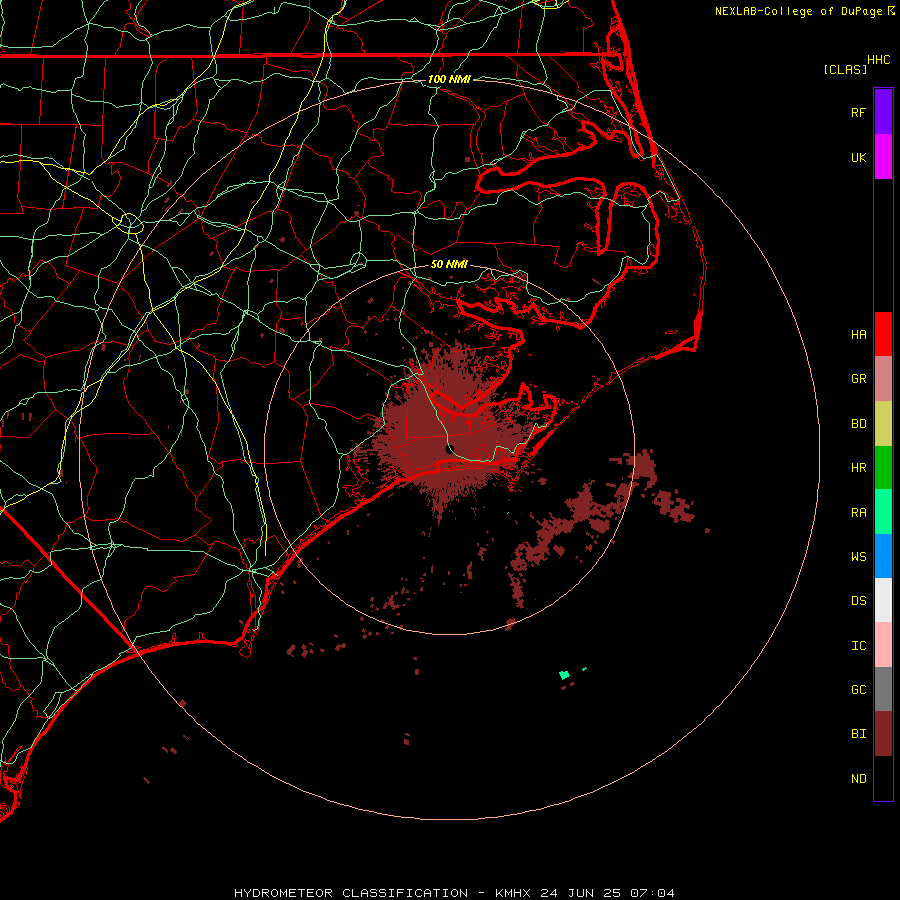Click the black radar site dot
This screenshot has height=900, width=900.
(x=451, y=448)
